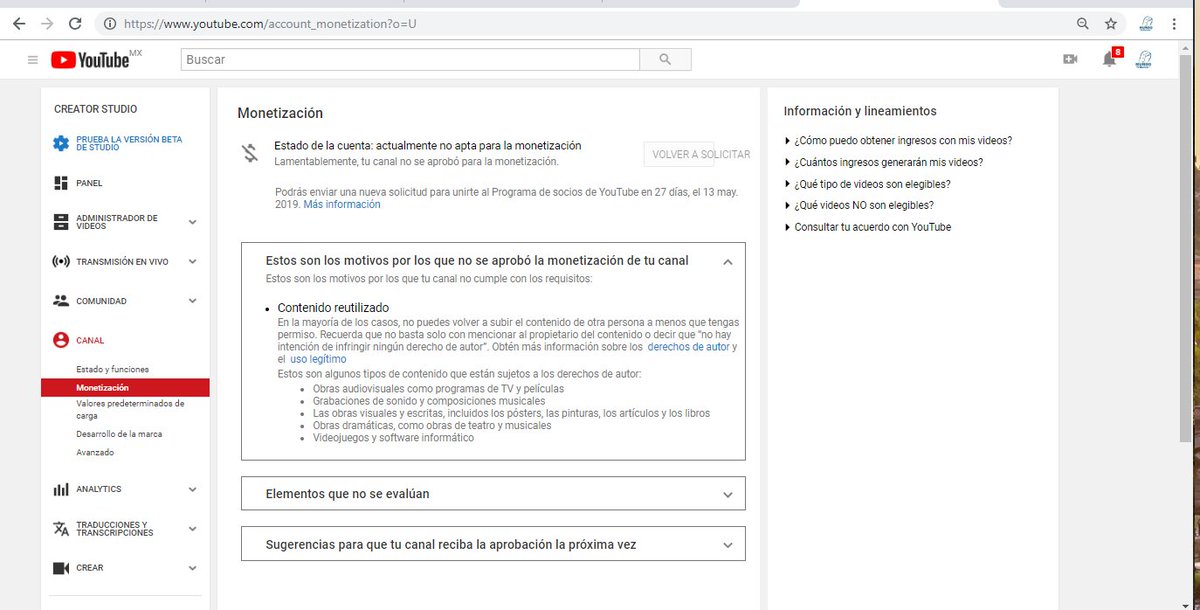This screenshot has width=1200, height=610.
Task: Click the Monetización page title
Action: coord(280,113)
